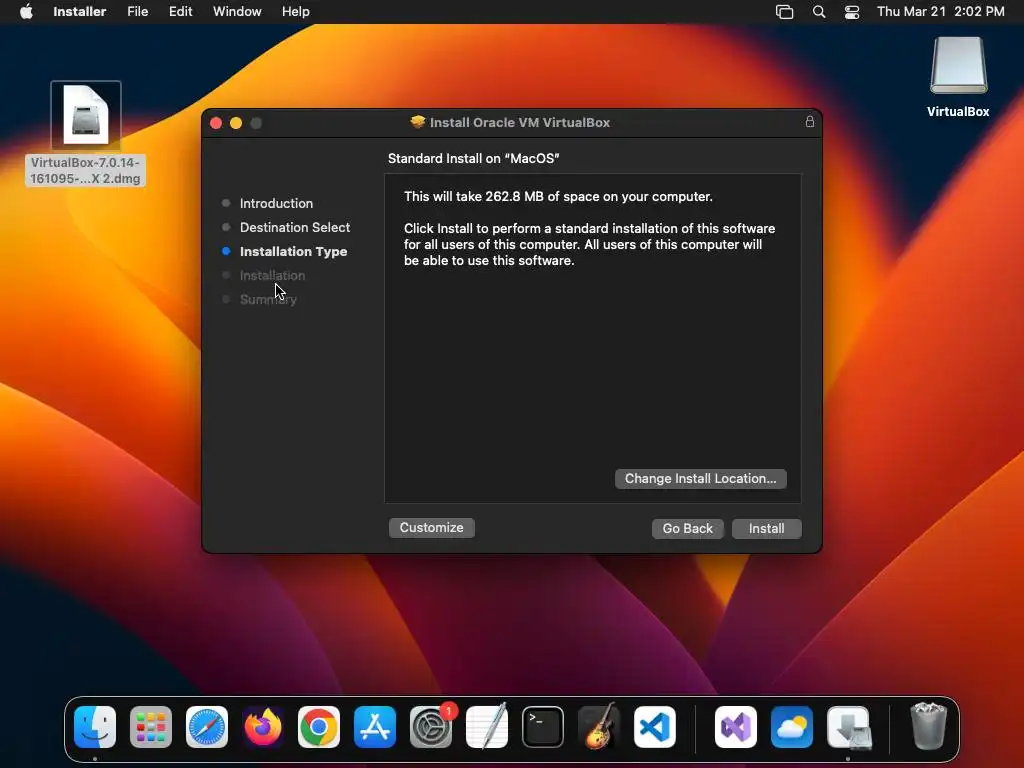Viewport: 1024px width, 768px height.
Task: Launch Terminal from the dock
Action: [543, 727]
